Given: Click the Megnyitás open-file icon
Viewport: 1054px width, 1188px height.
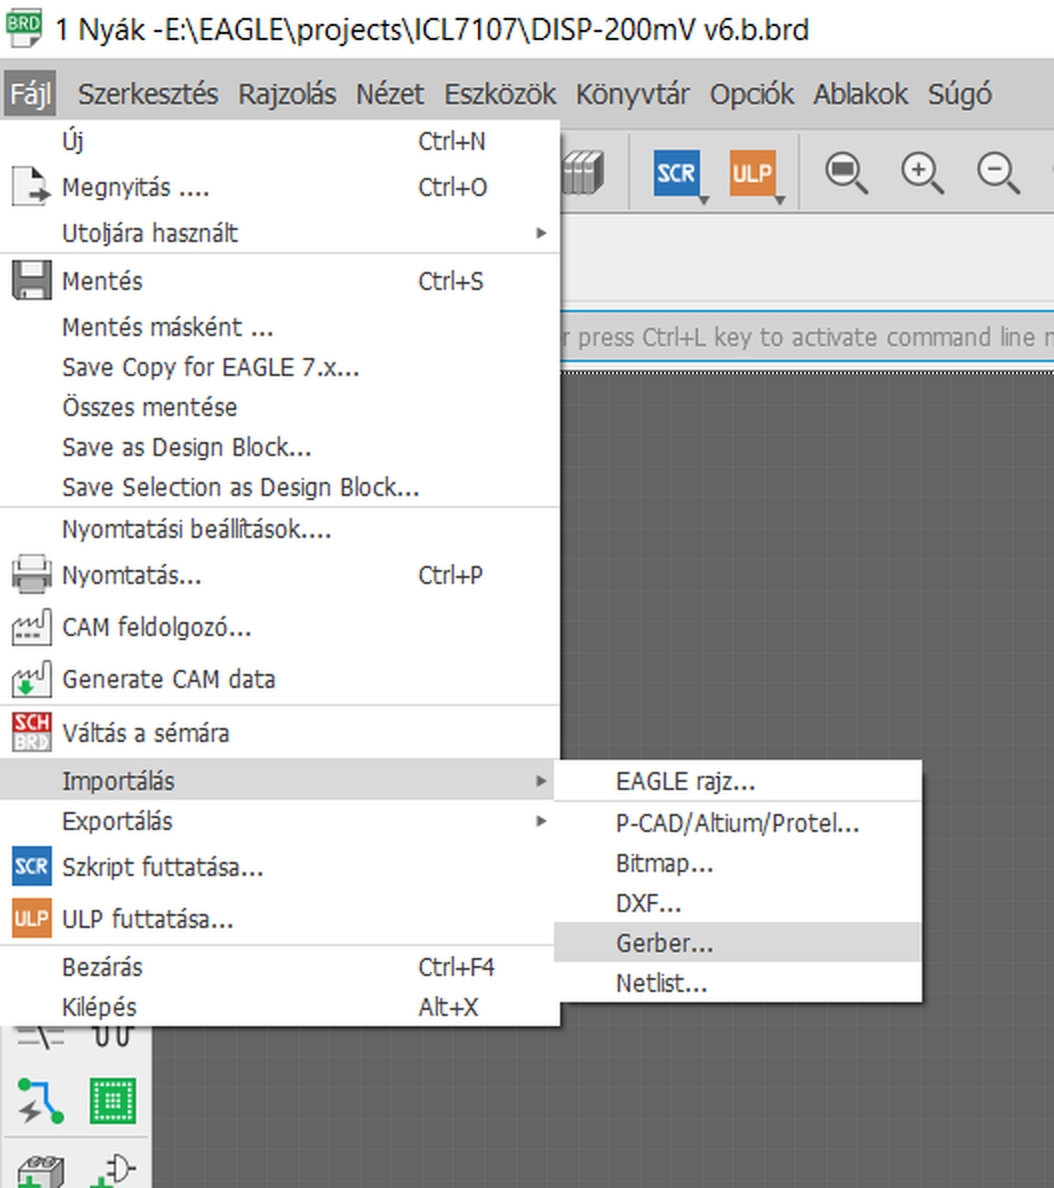Looking at the screenshot, I should click(x=31, y=187).
